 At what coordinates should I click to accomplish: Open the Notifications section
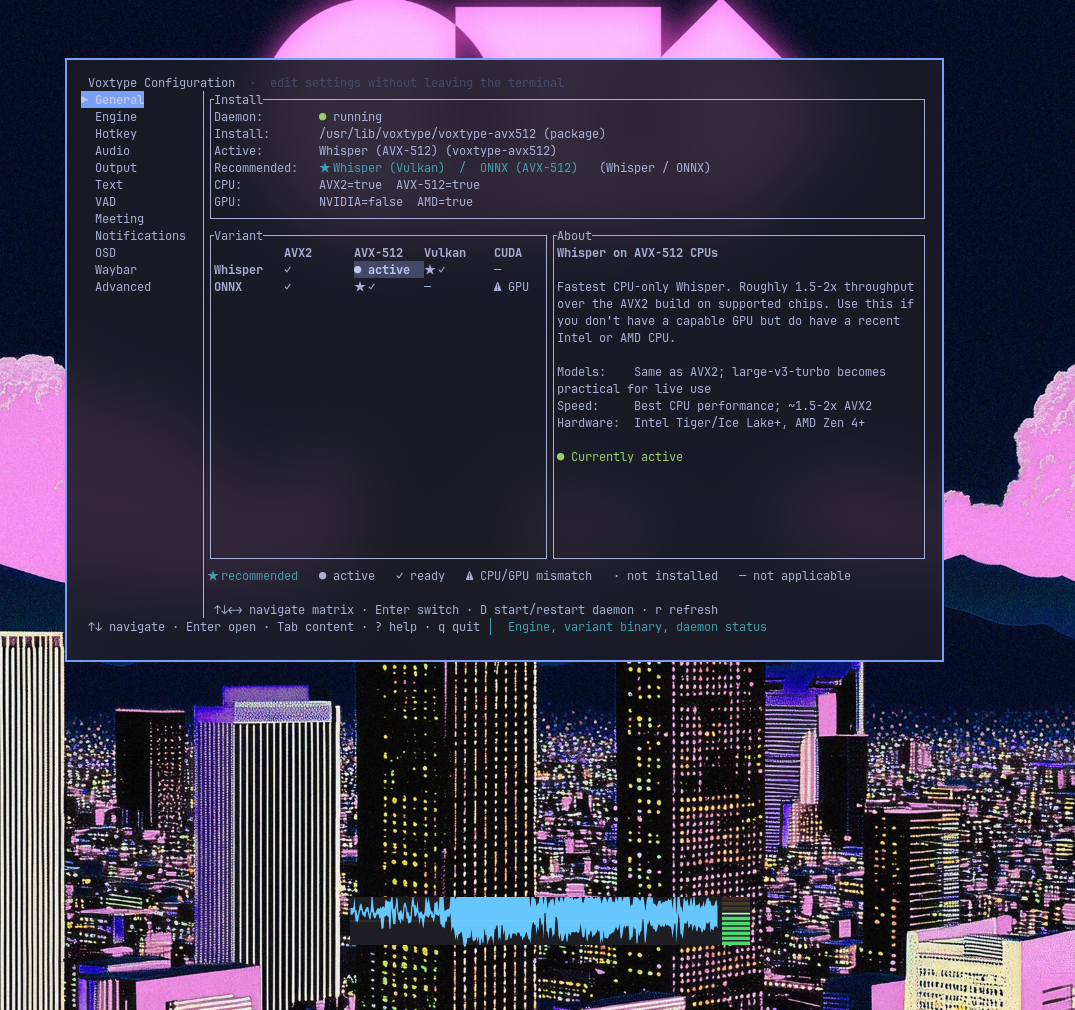coord(141,236)
